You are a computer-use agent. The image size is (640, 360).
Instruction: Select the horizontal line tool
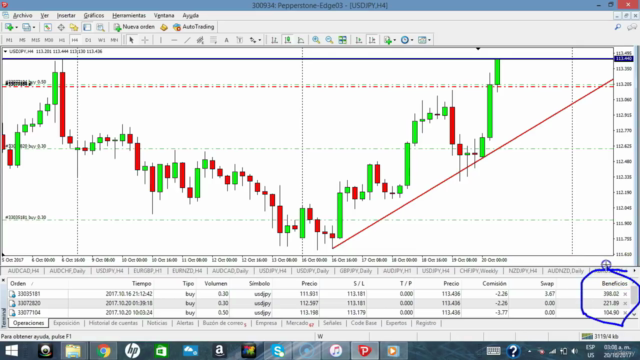point(174,40)
